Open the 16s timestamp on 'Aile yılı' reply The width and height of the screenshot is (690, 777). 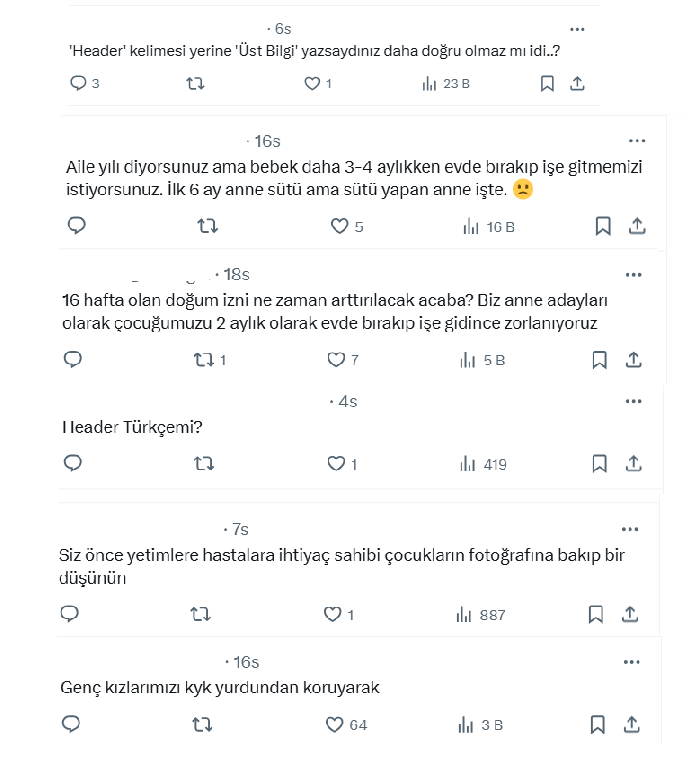(x=267, y=141)
